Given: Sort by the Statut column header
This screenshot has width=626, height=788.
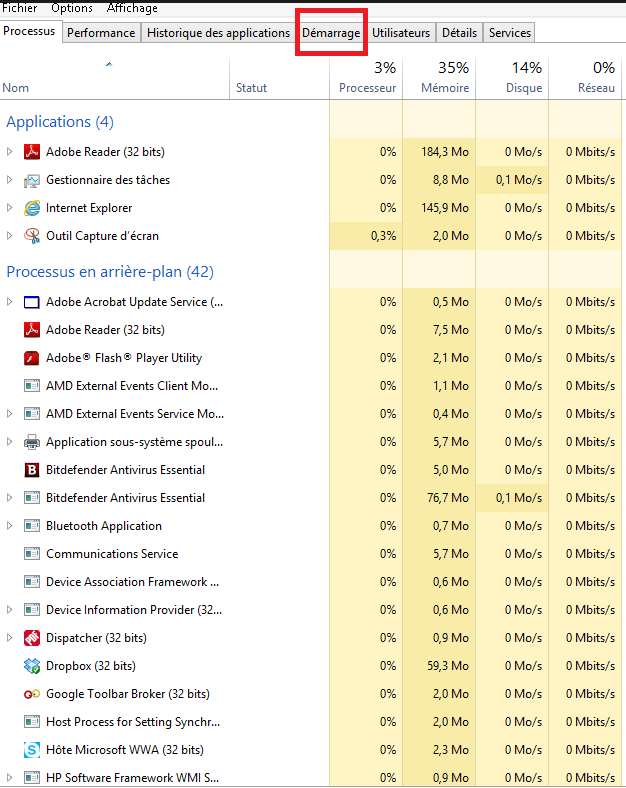Looking at the screenshot, I should tap(279, 78).
